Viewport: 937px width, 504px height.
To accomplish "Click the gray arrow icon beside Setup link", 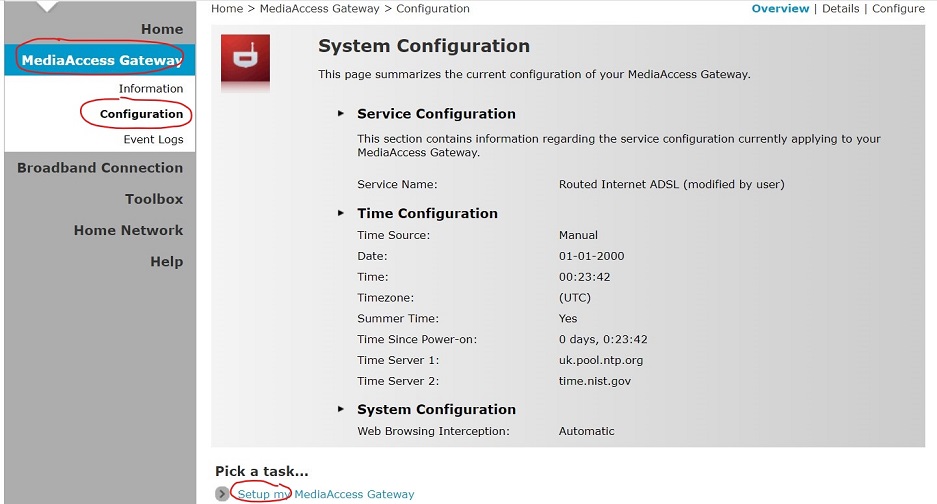I will point(223,494).
